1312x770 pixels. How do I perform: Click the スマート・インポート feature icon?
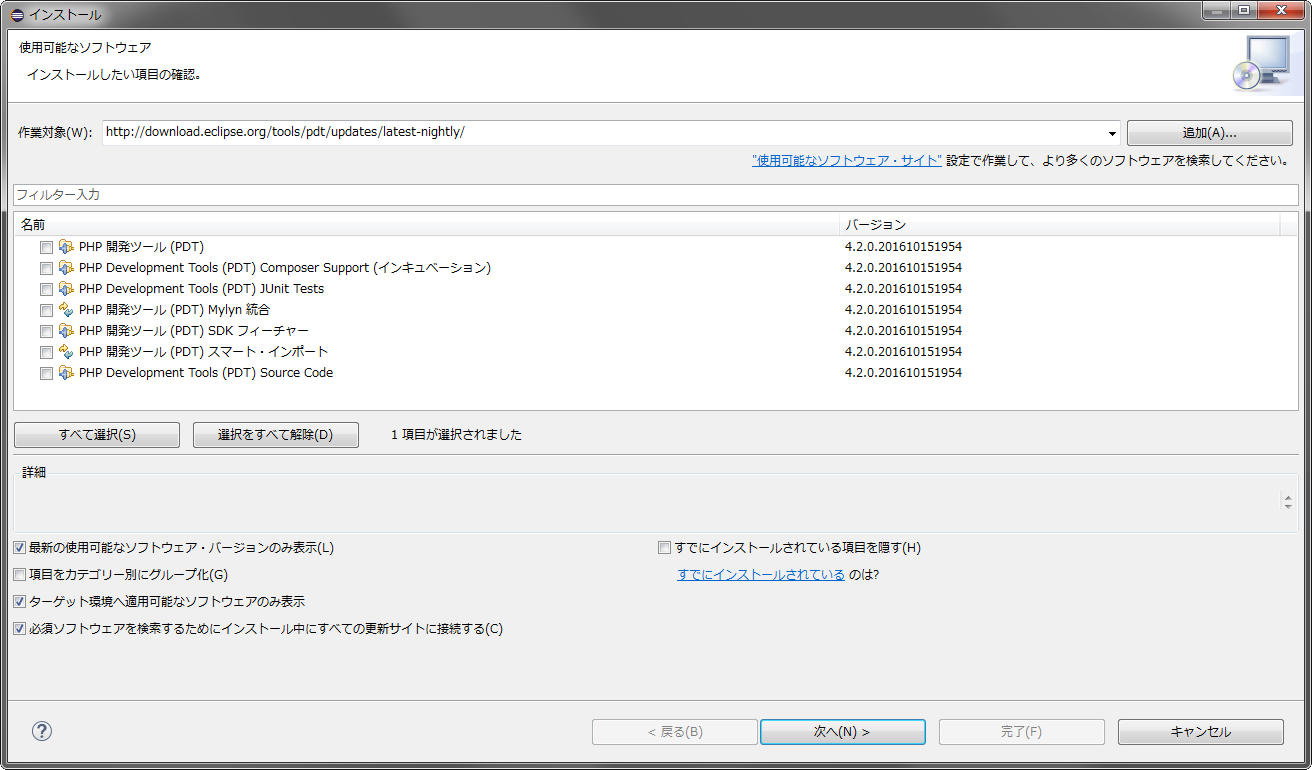(67, 352)
